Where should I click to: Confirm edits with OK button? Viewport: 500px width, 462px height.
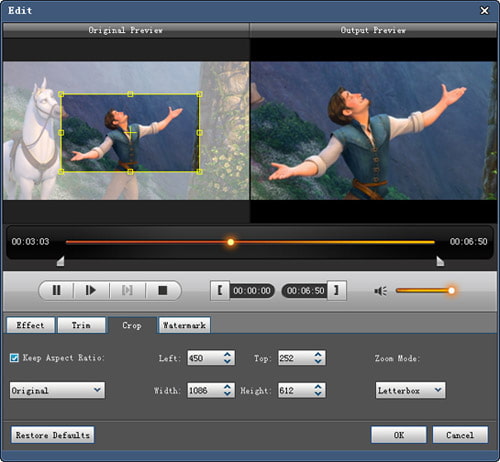click(399, 435)
